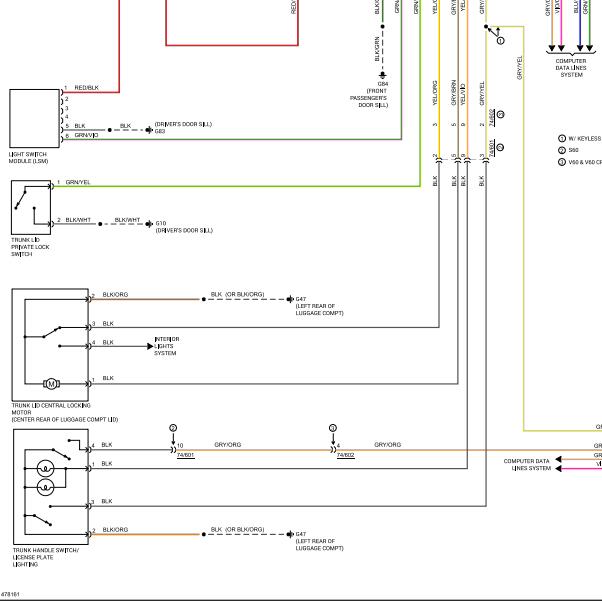Select the INTERIOR LIGHTS SYSTEM reference text

[x=167, y=346]
